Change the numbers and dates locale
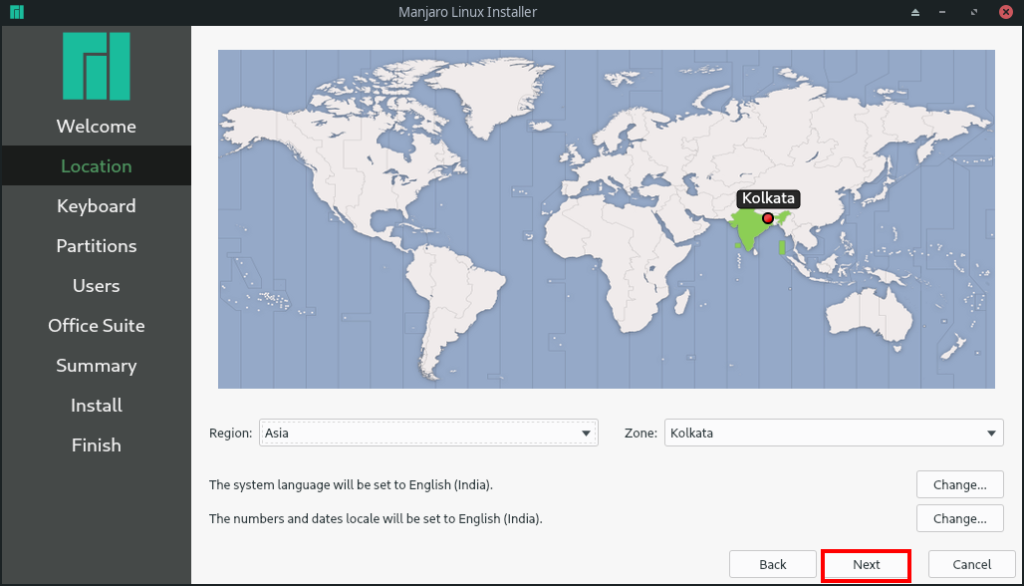Screen dimensions: 1024x586 [x=959, y=519]
